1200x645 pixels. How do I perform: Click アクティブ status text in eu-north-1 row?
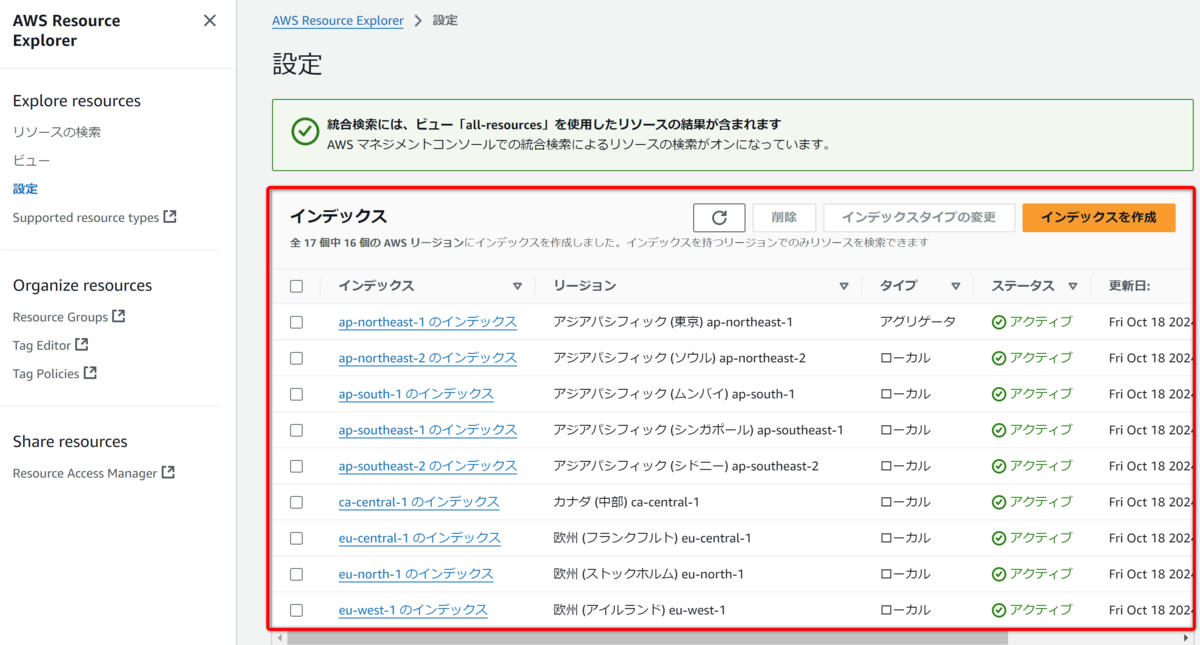click(1041, 574)
